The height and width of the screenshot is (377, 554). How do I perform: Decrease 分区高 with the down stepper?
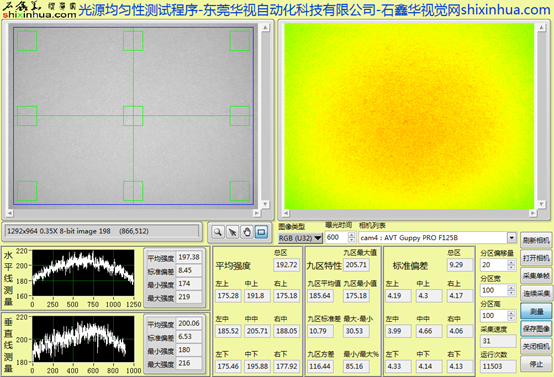[x=511, y=319]
